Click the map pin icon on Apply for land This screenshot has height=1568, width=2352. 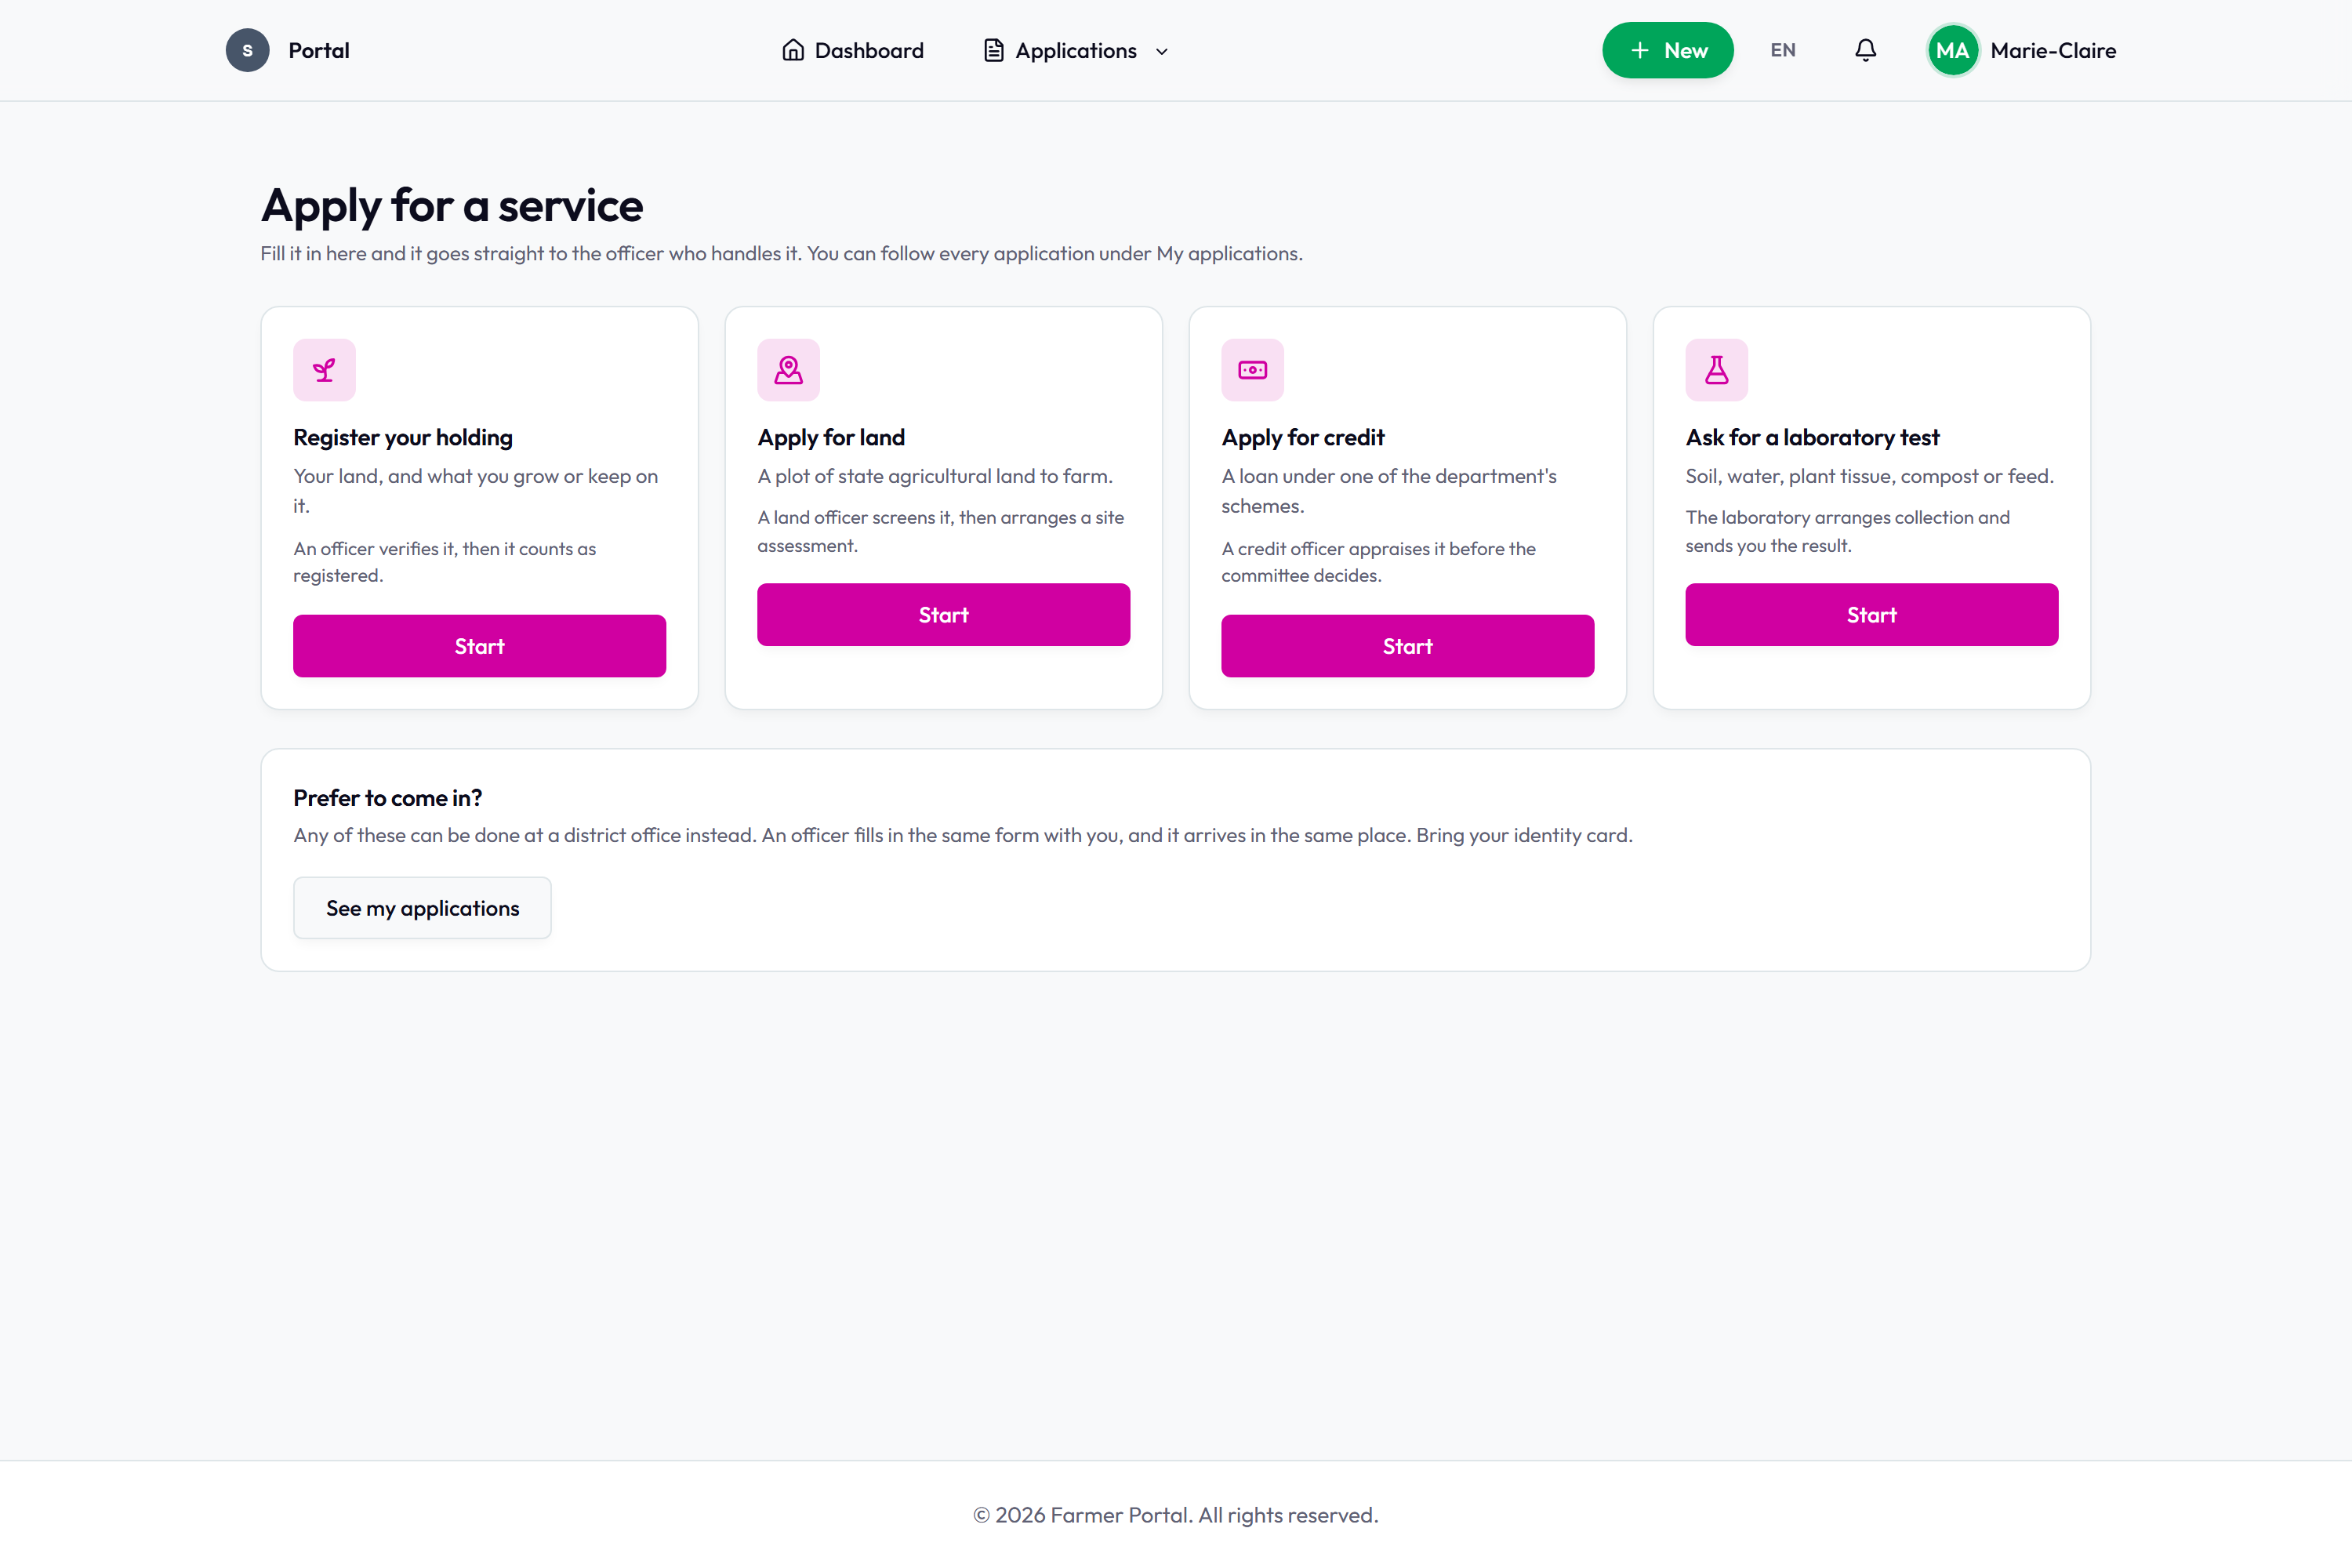pyautogui.click(x=788, y=370)
